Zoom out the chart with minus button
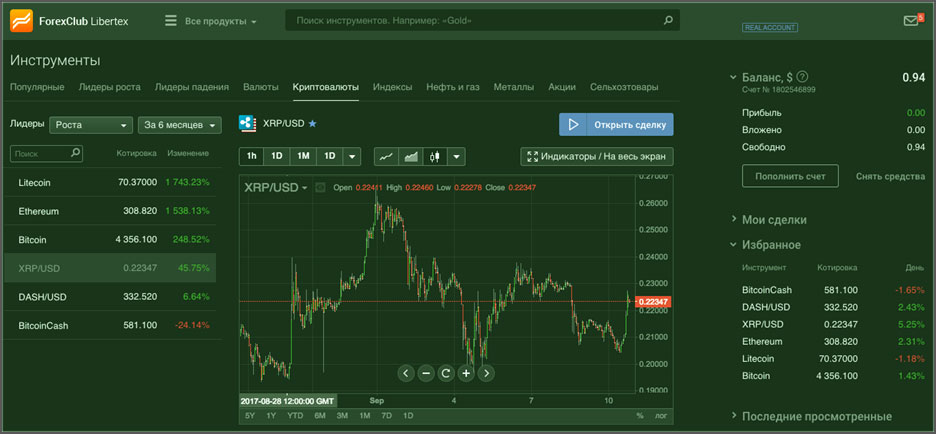Viewport: 936px width, 434px height. point(426,373)
